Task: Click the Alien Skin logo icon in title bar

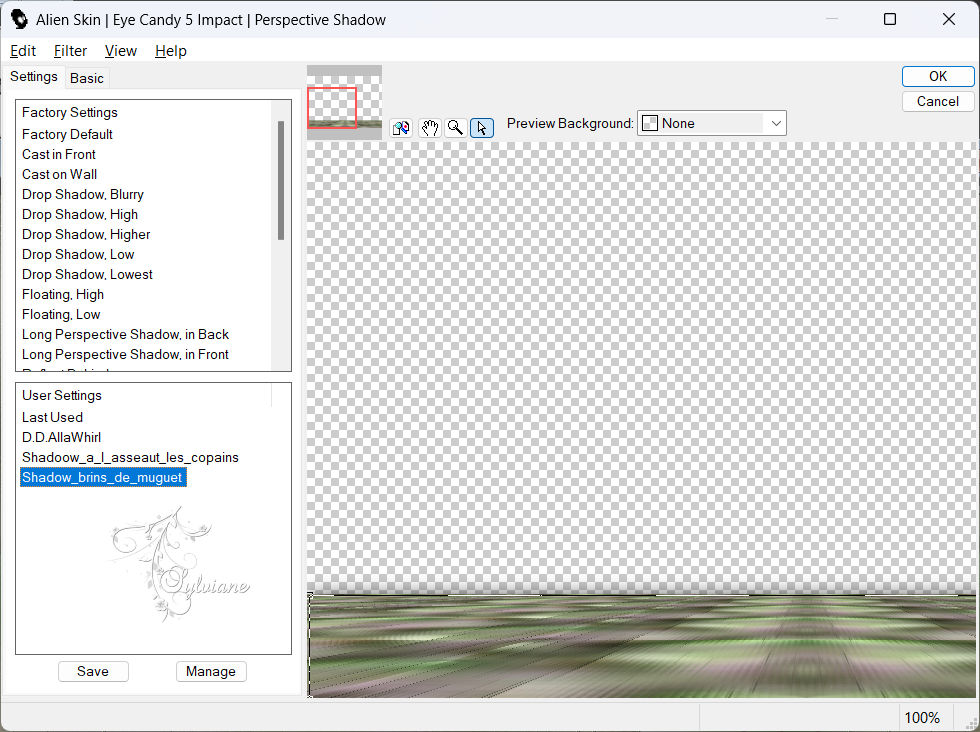Action: tap(19, 19)
